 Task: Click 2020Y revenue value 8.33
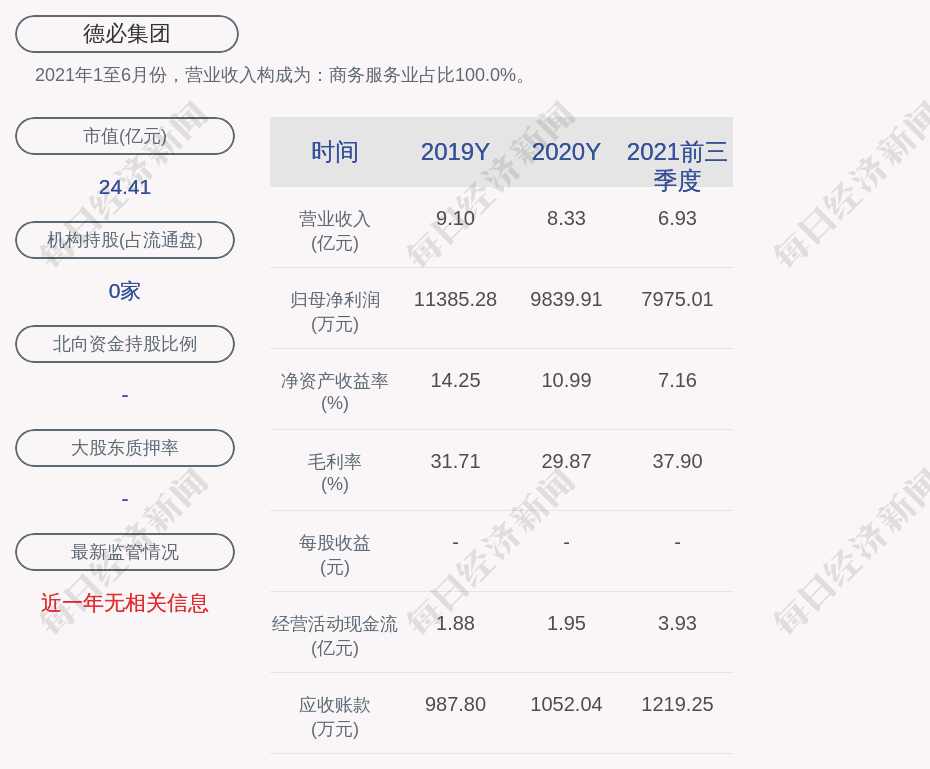[x=566, y=218]
